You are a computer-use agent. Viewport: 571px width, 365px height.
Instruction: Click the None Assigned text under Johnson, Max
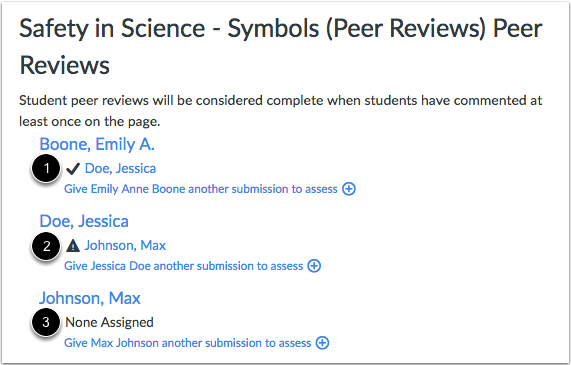[109, 322]
